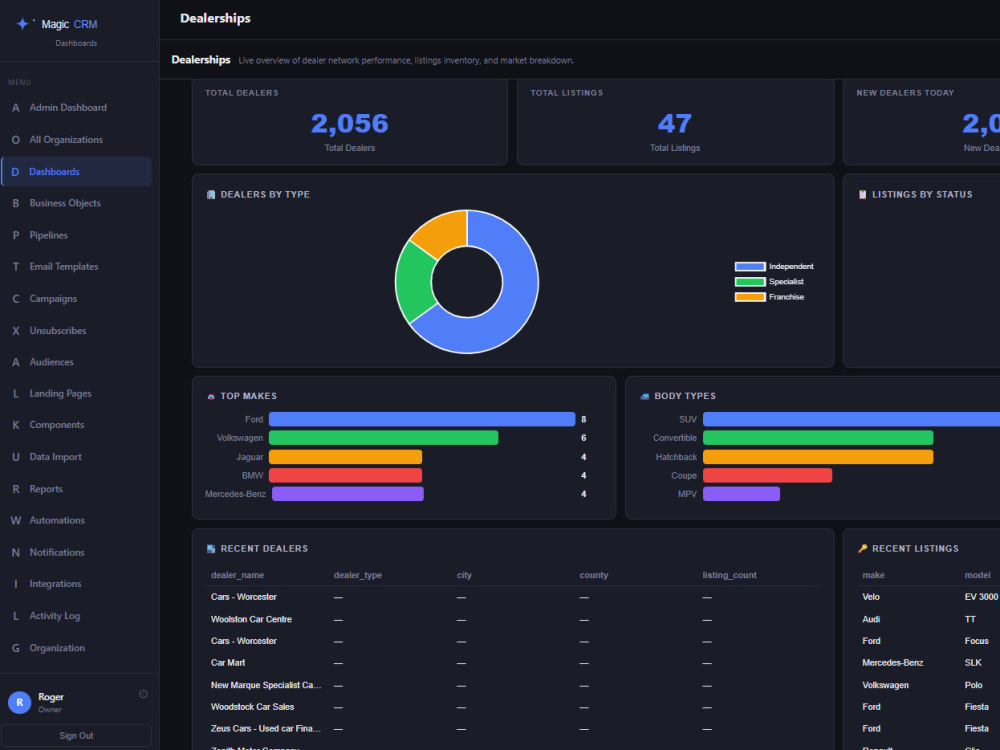Click the letter O icon for All Organizations

pos(15,140)
